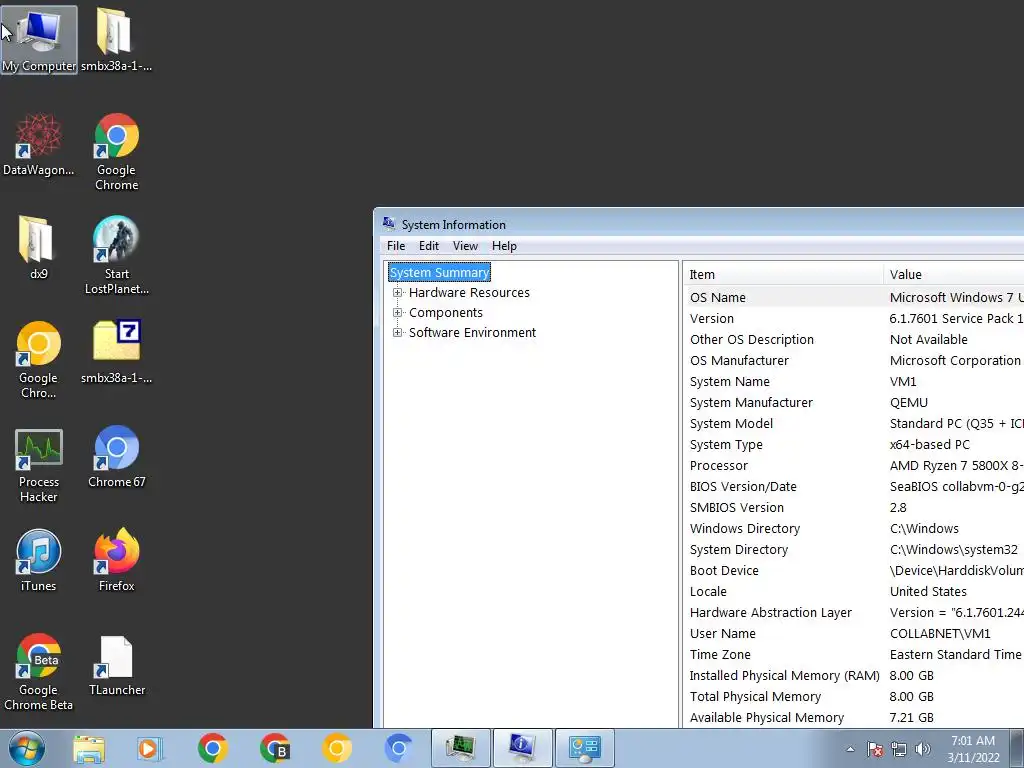Launch the DataWagon desktop shortcut
Image resolution: width=1024 pixels, height=768 pixels.
39,145
